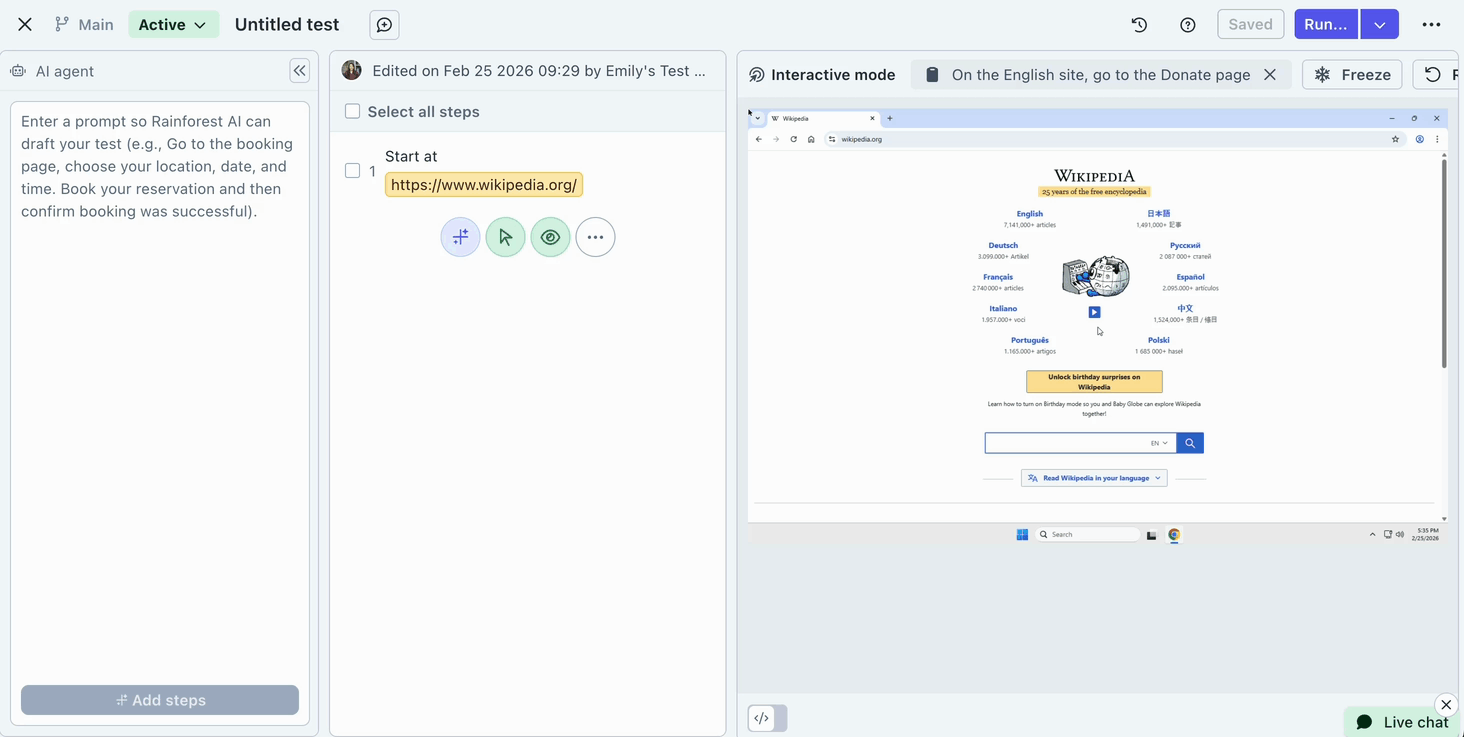
Task: Click the blue magnifier search button
Action: [1190, 443]
